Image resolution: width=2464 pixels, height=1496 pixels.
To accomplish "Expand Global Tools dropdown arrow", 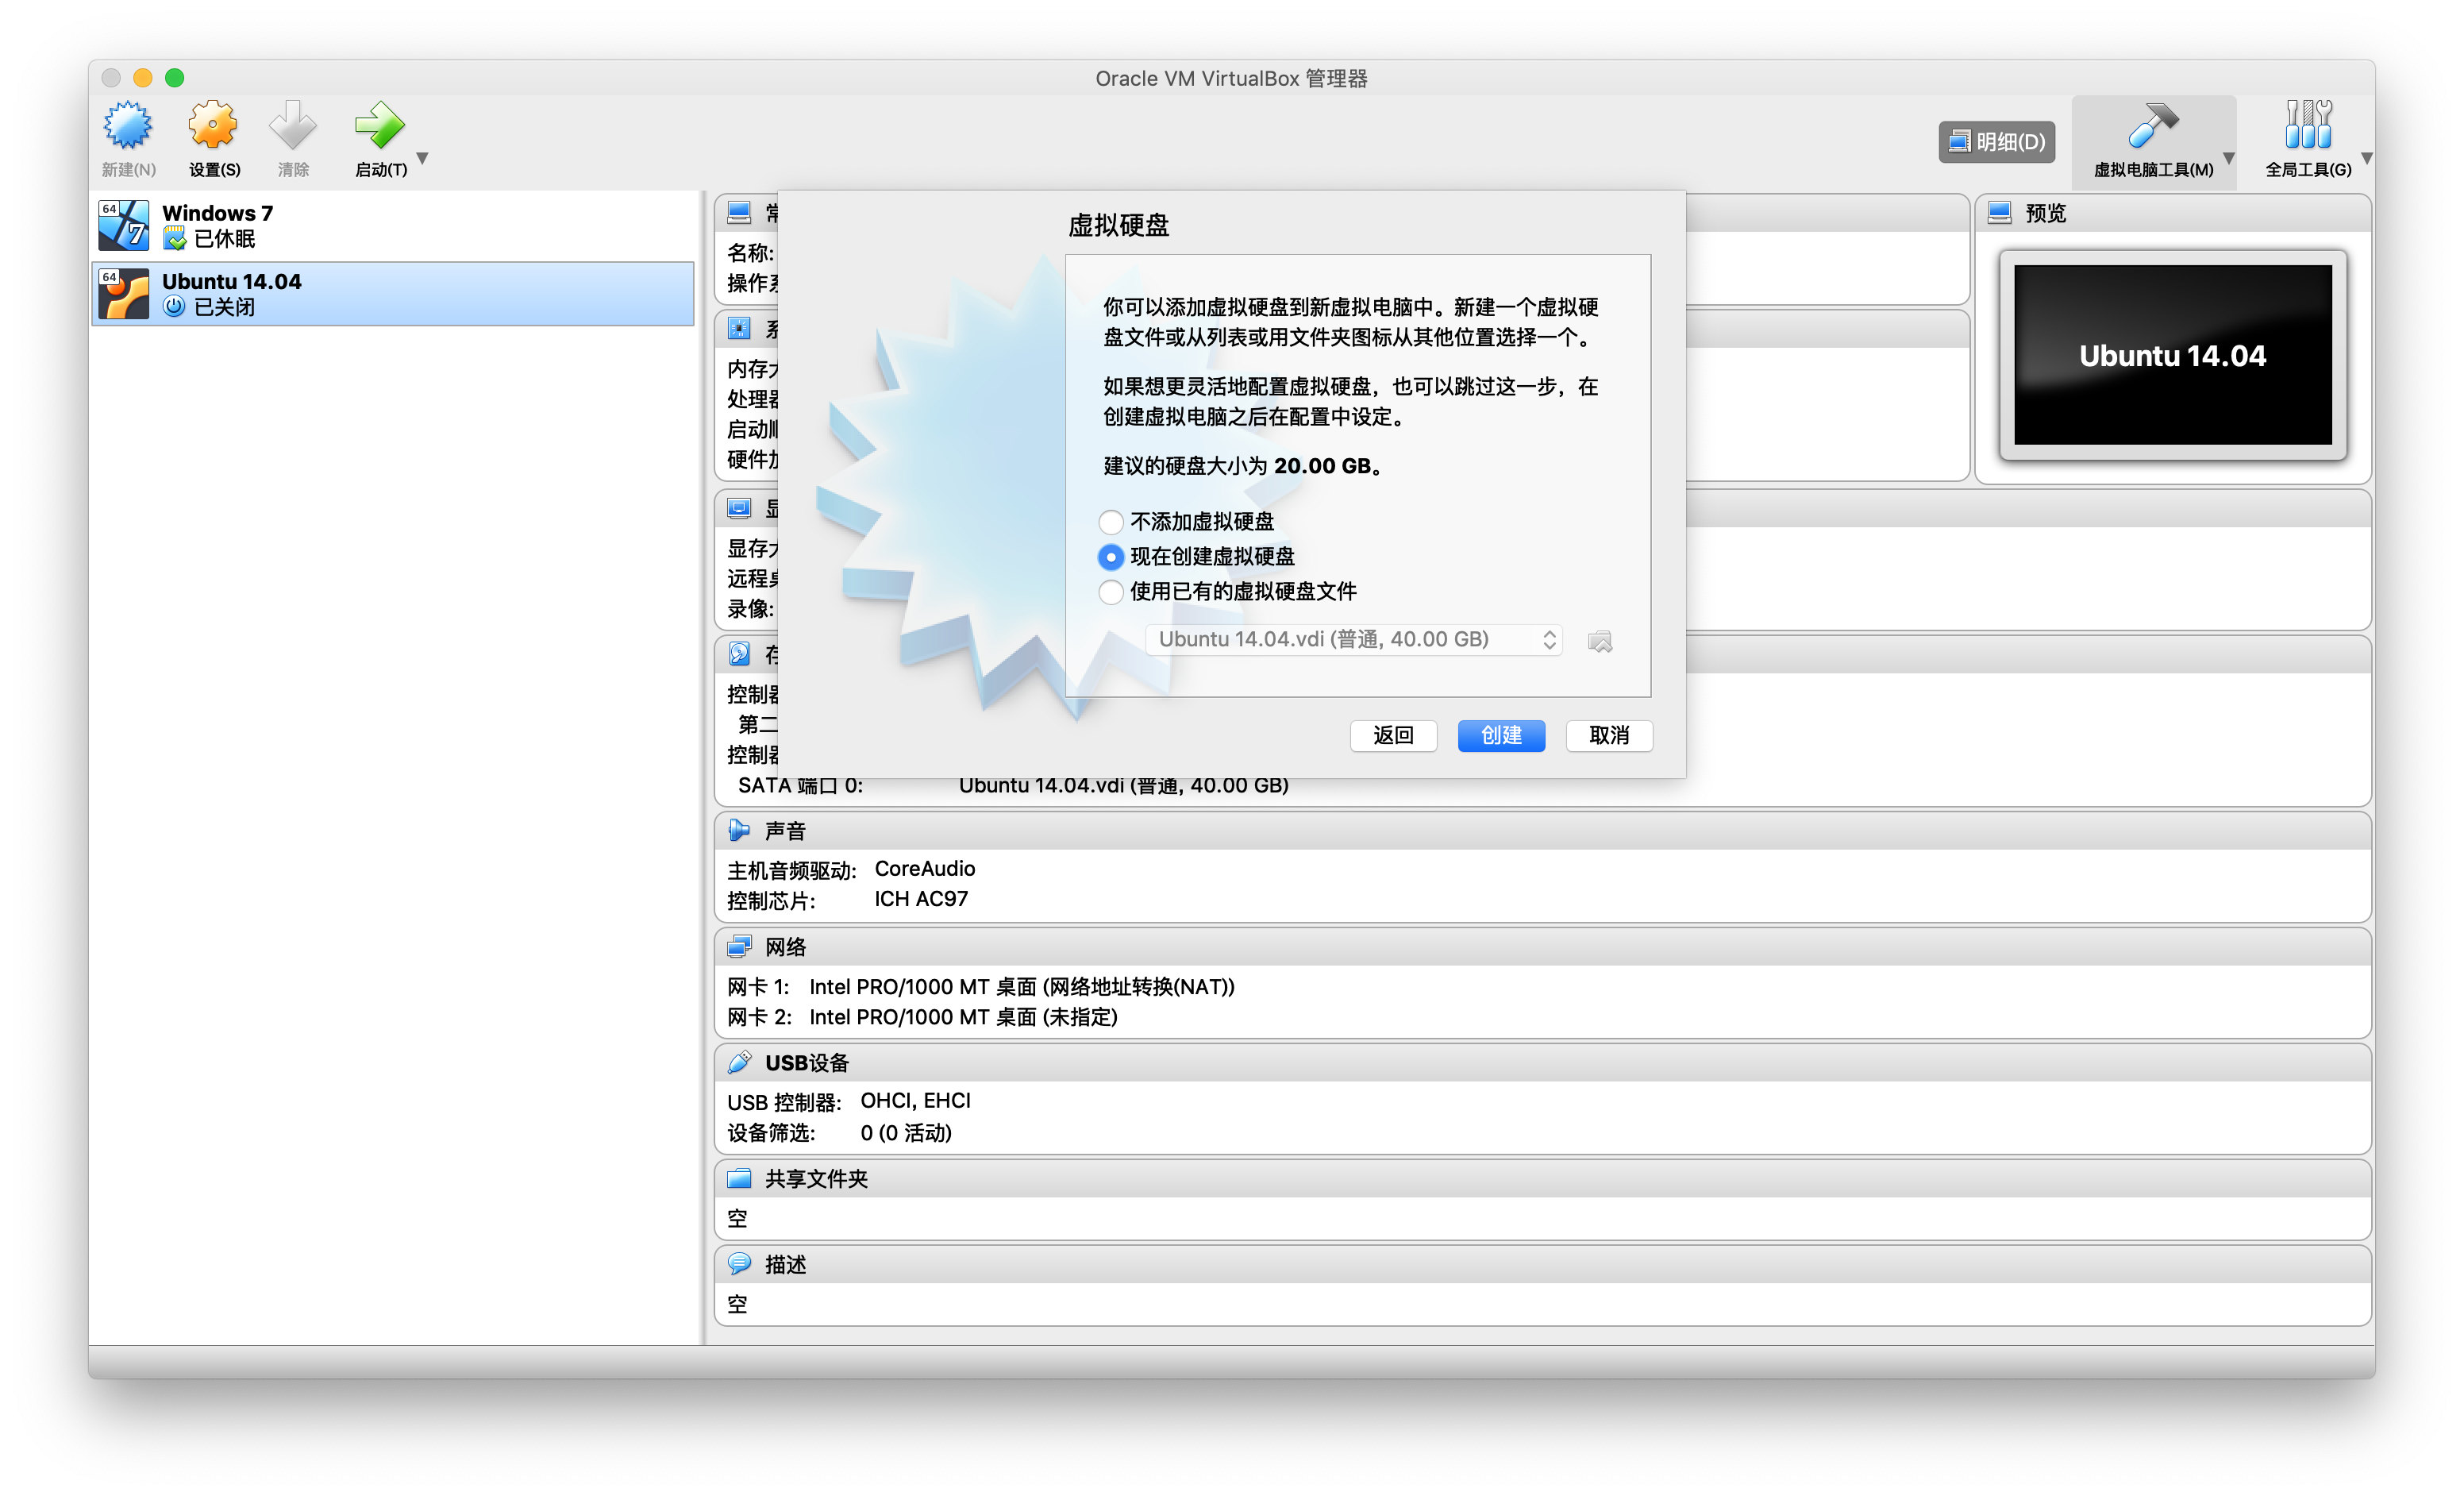I will (2366, 158).
